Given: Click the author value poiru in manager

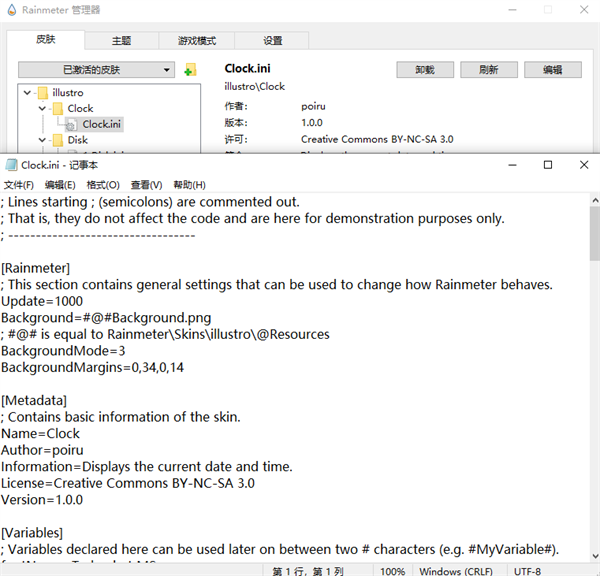Looking at the screenshot, I should point(313,106).
